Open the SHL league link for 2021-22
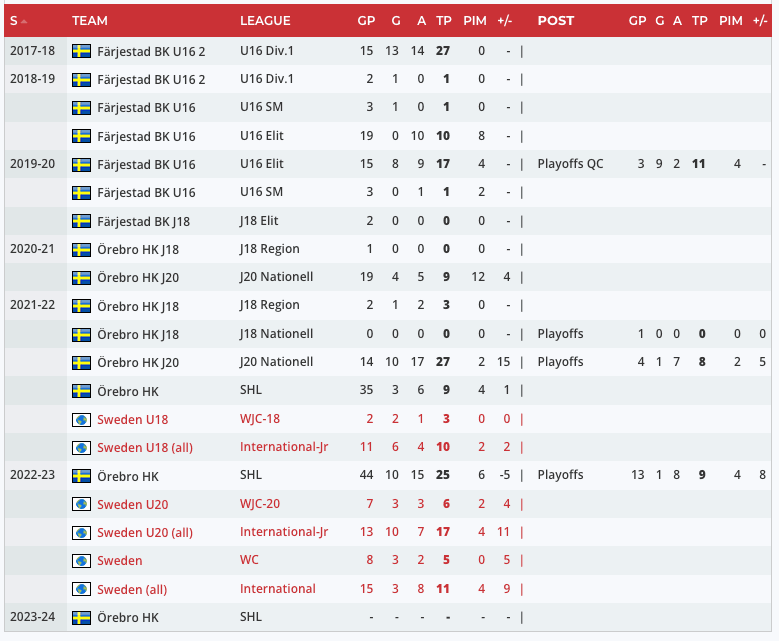The height and width of the screenshot is (641, 779). click(251, 391)
